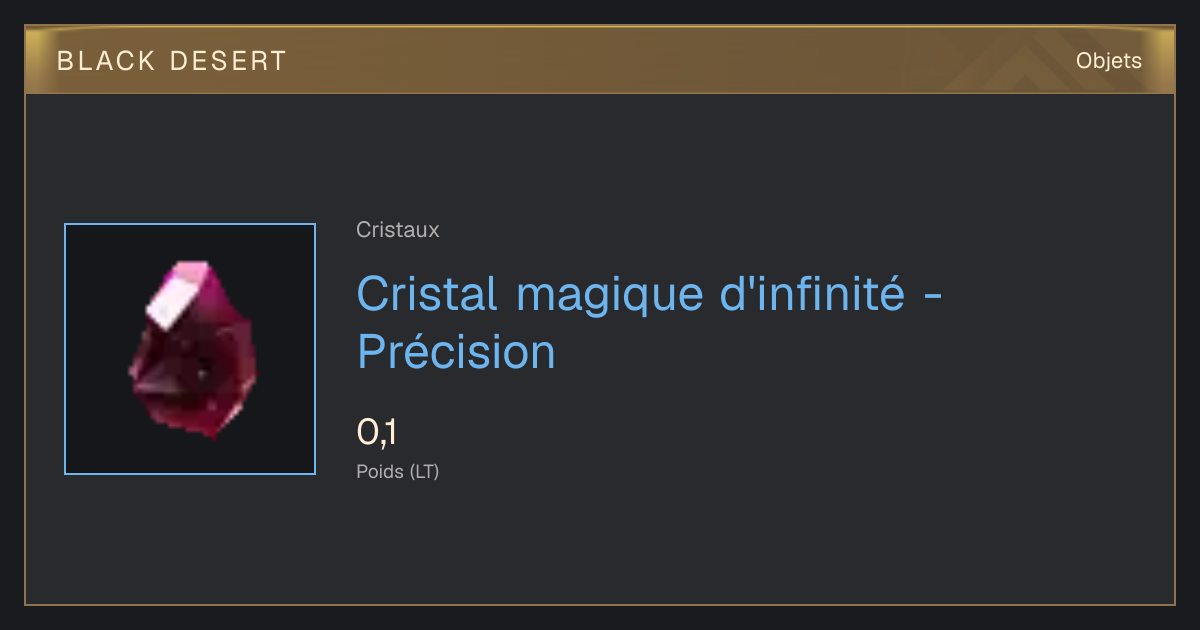This screenshot has height=630, width=1200.
Task: Click the dark red lower crystal body
Action: tap(195, 385)
